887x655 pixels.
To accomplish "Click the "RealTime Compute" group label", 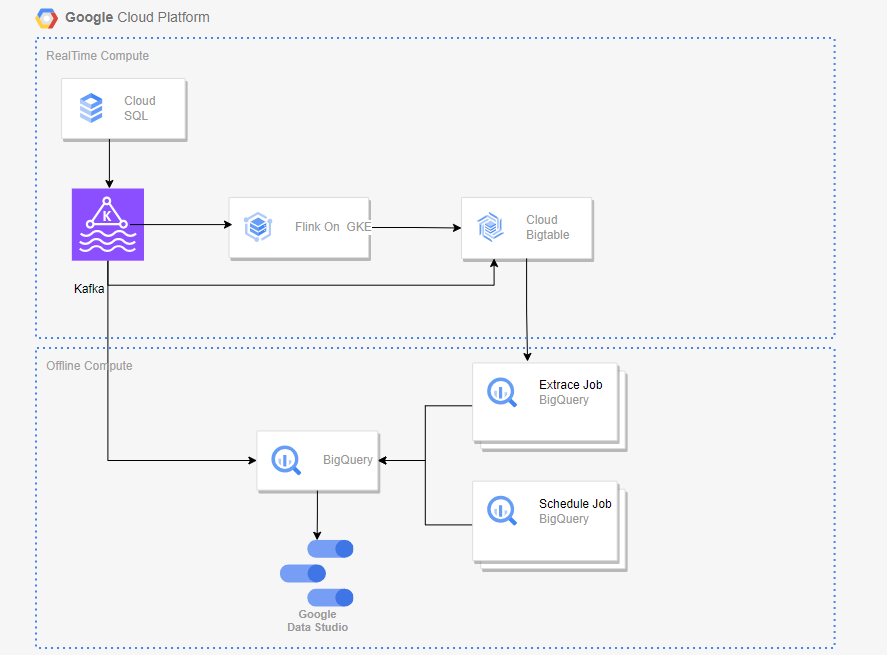I will [x=97, y=56].
